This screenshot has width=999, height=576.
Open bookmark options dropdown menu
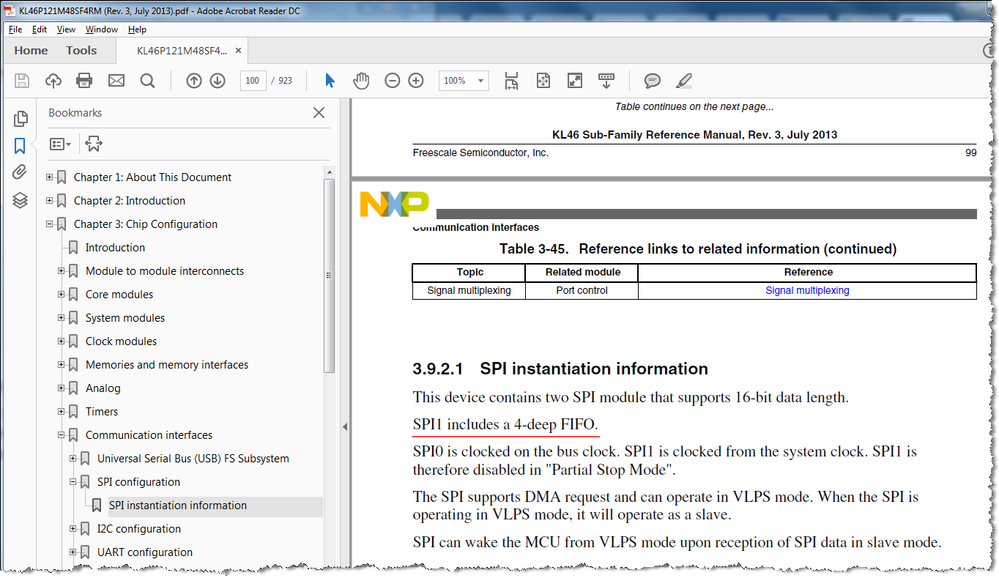click(x=60, y=145)
